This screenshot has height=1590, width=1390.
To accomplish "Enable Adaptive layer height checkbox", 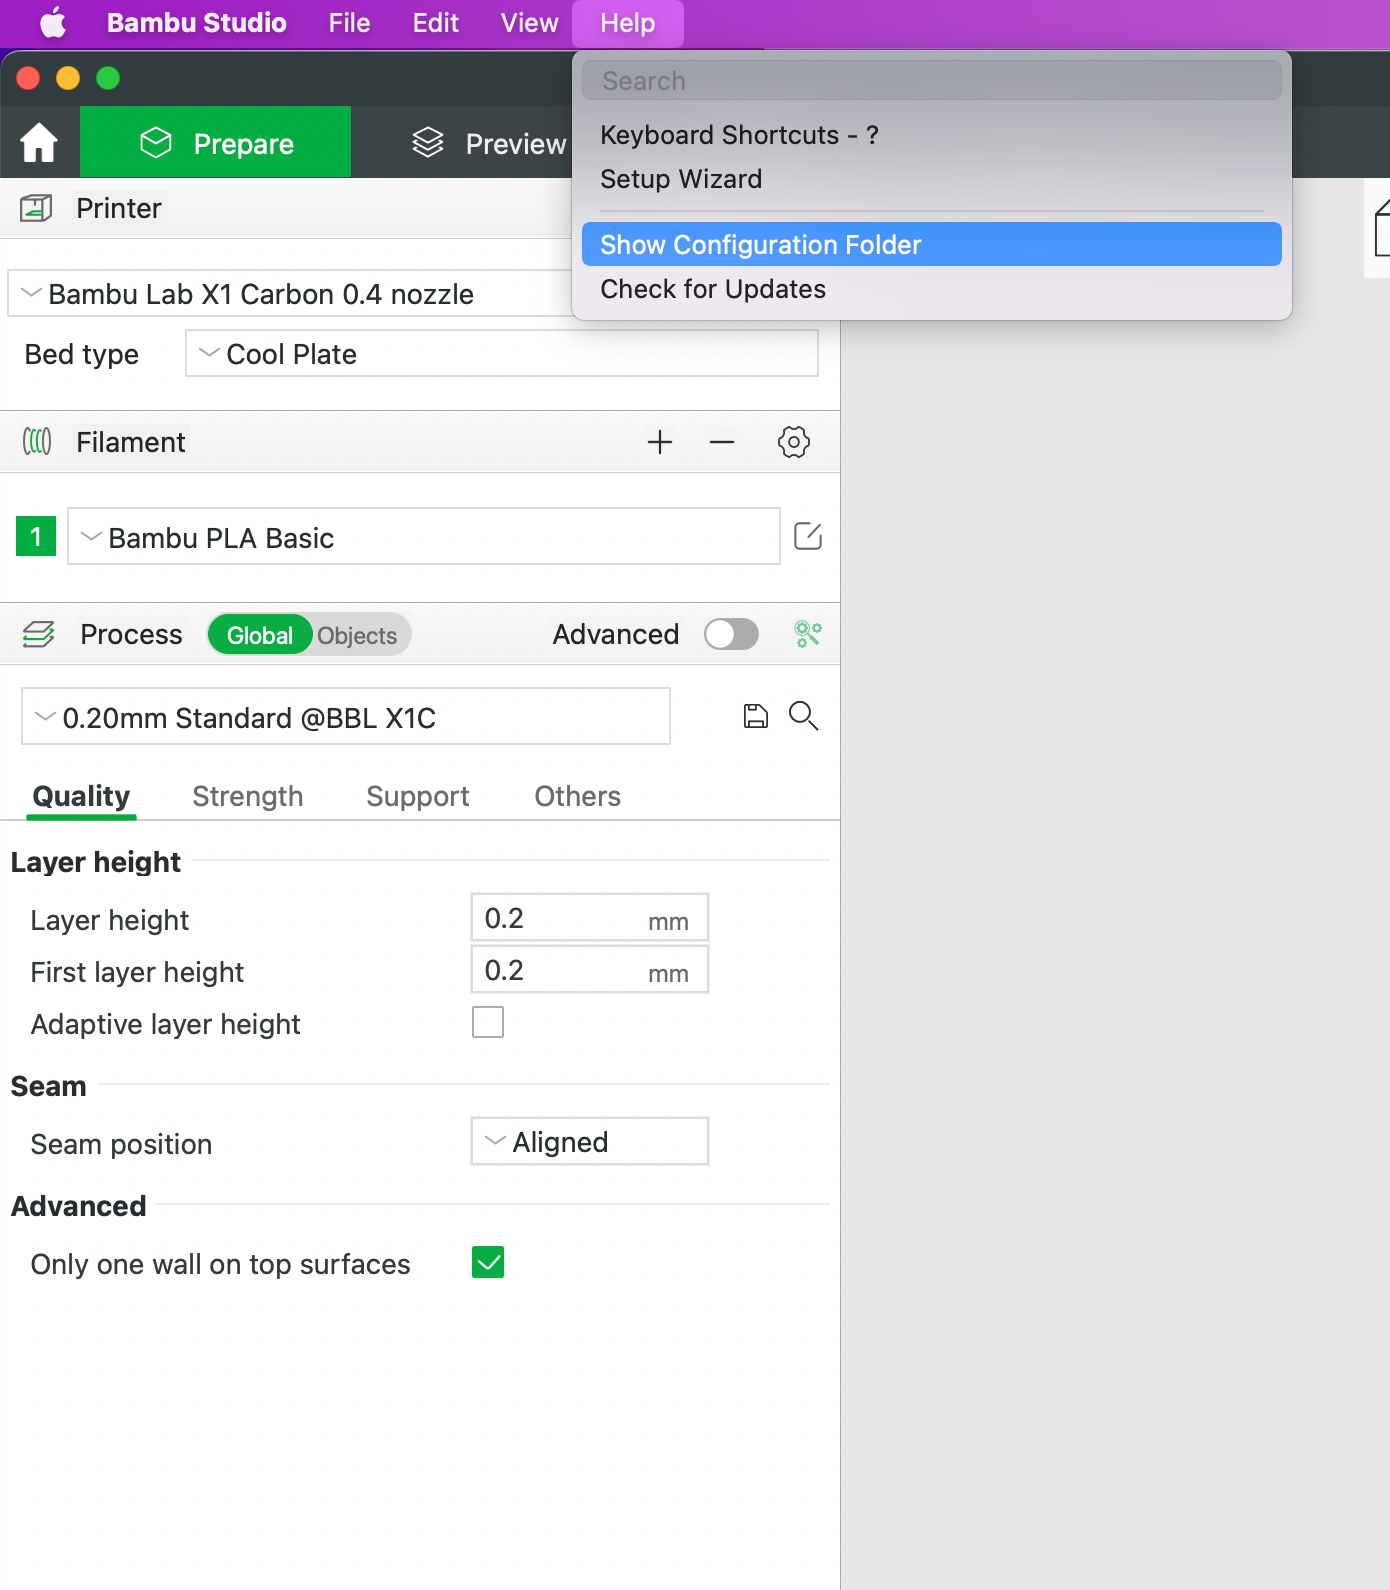I will [x=488, y=1022].
